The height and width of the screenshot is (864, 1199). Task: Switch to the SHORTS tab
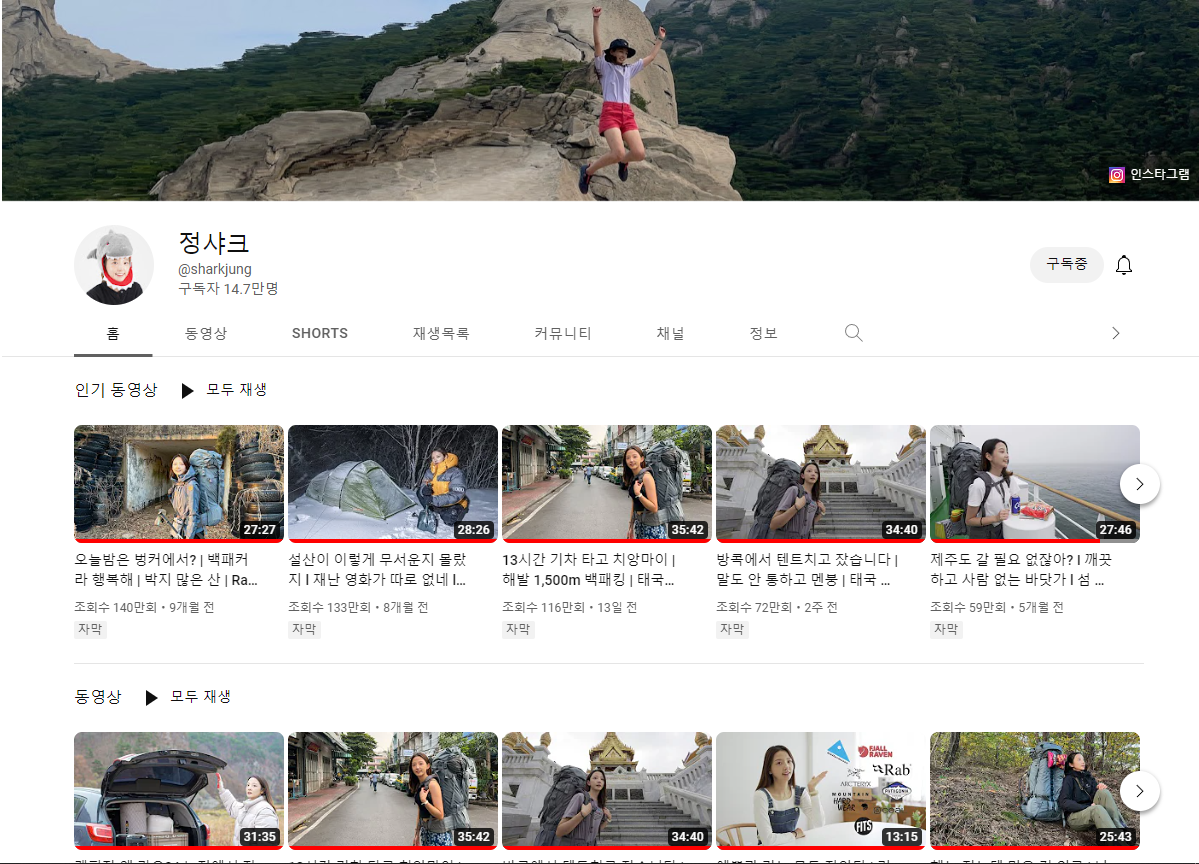(x=320, y=333)
